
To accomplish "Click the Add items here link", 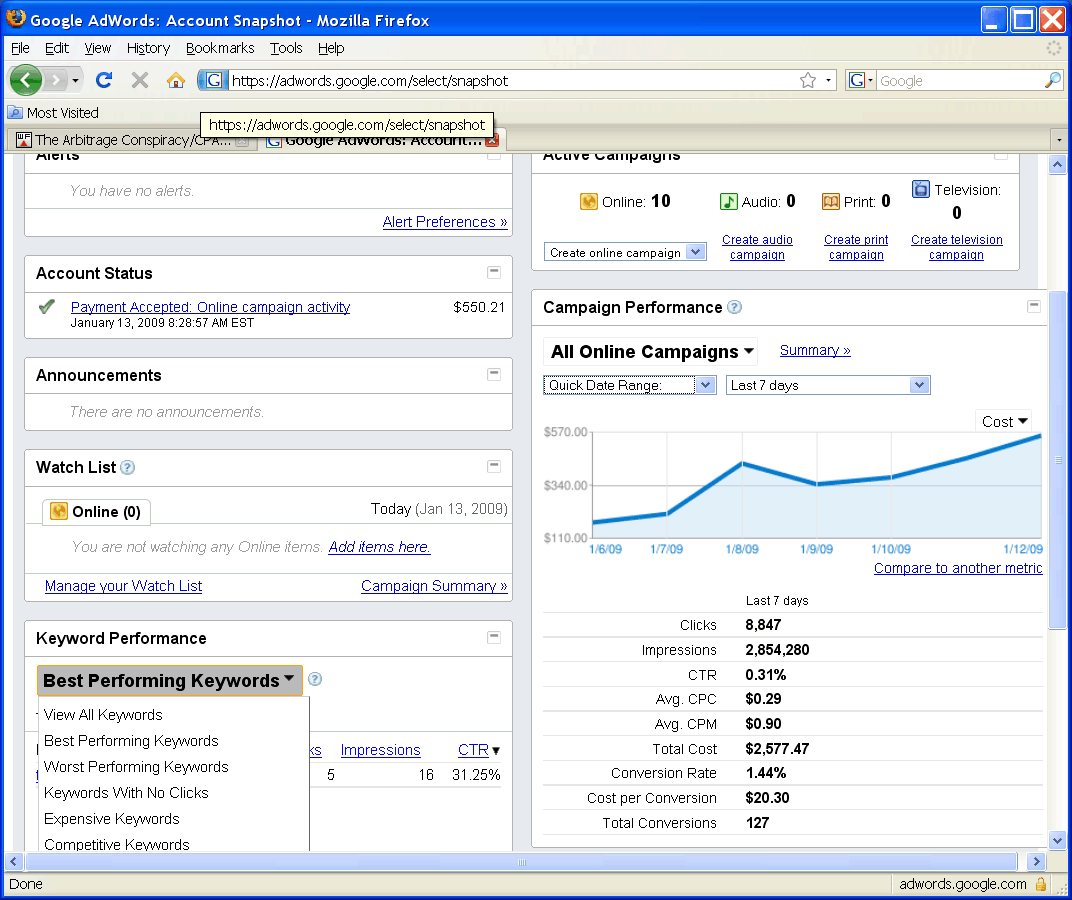I will click(379, 546).
